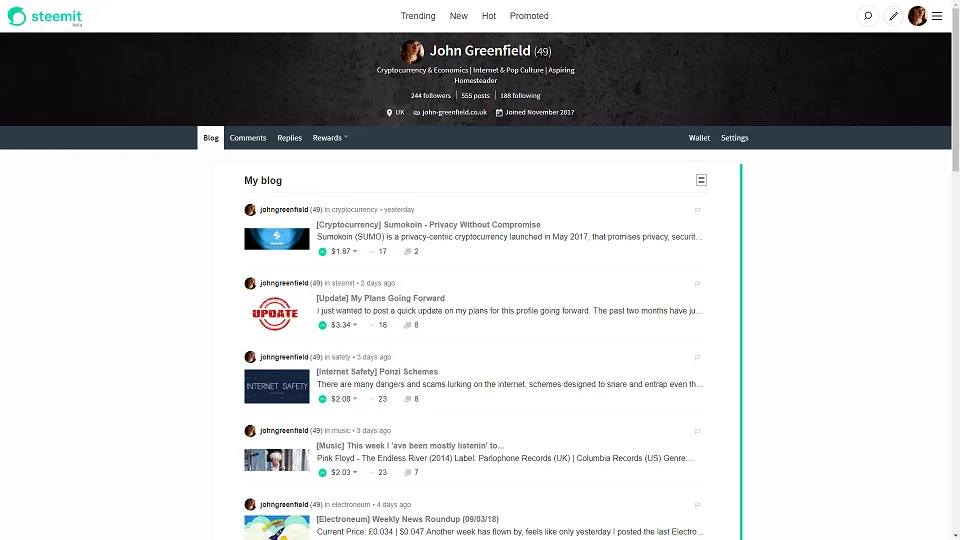This screenshot has width=960, height=540.
Task: Switch the blog layout with the list-view icon
Action: [x=701, y=180]
